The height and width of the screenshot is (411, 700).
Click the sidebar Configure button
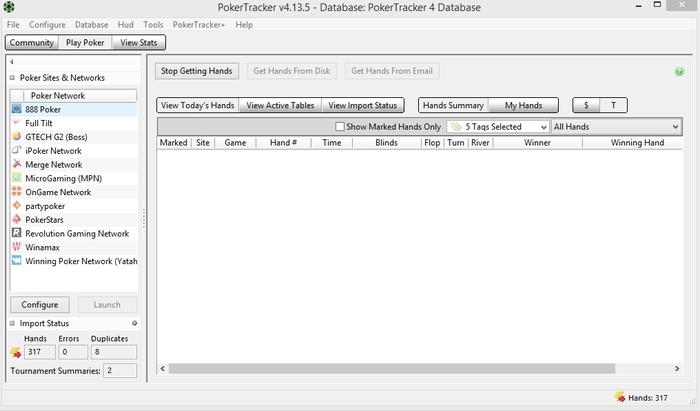(x=40, y=305)
